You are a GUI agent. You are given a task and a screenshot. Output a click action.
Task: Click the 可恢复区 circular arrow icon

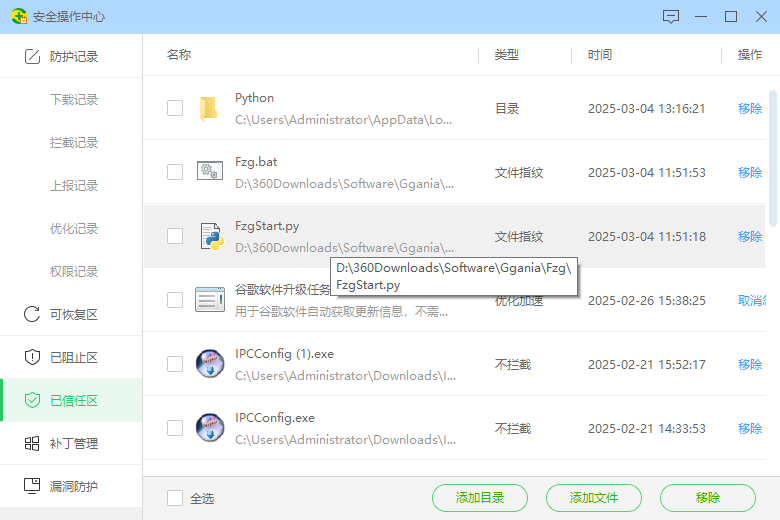point(32,314)
